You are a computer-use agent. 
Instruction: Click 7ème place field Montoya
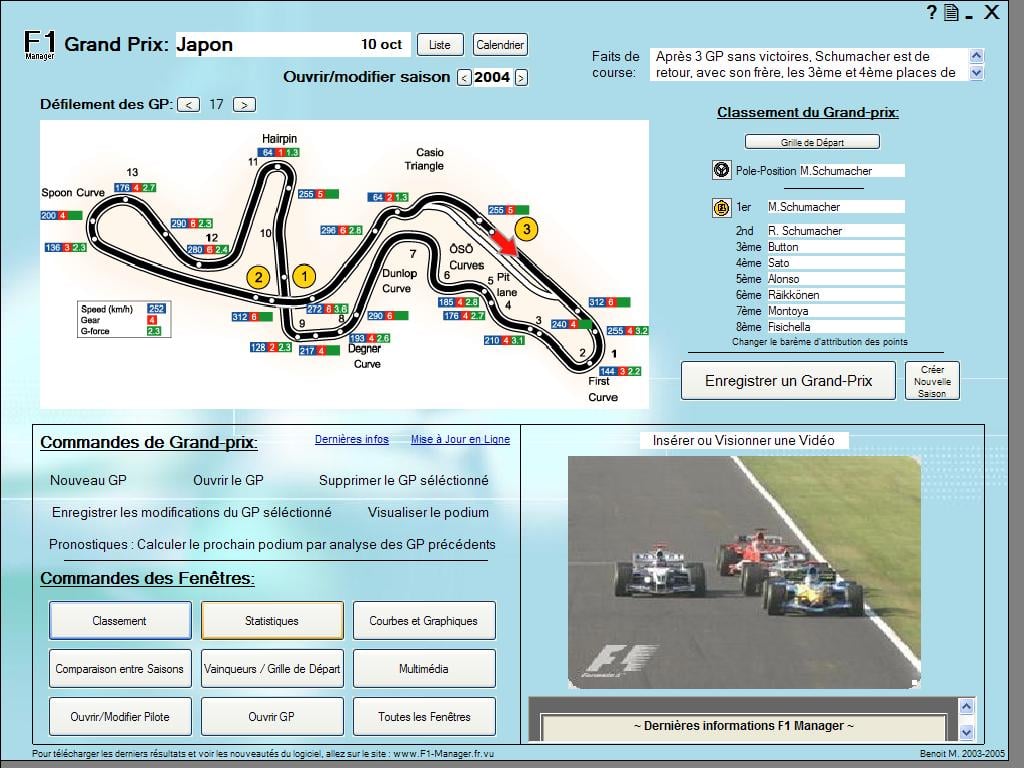(x=835, y=311)
